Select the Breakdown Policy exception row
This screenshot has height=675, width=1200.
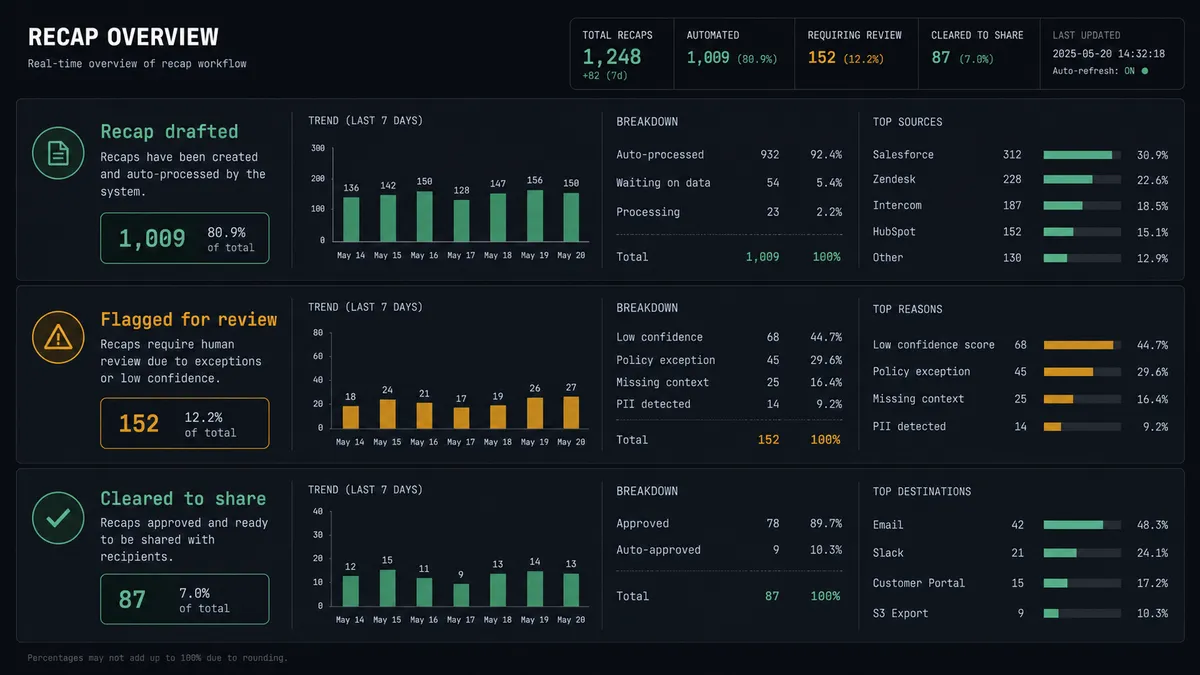click(729, 360)
